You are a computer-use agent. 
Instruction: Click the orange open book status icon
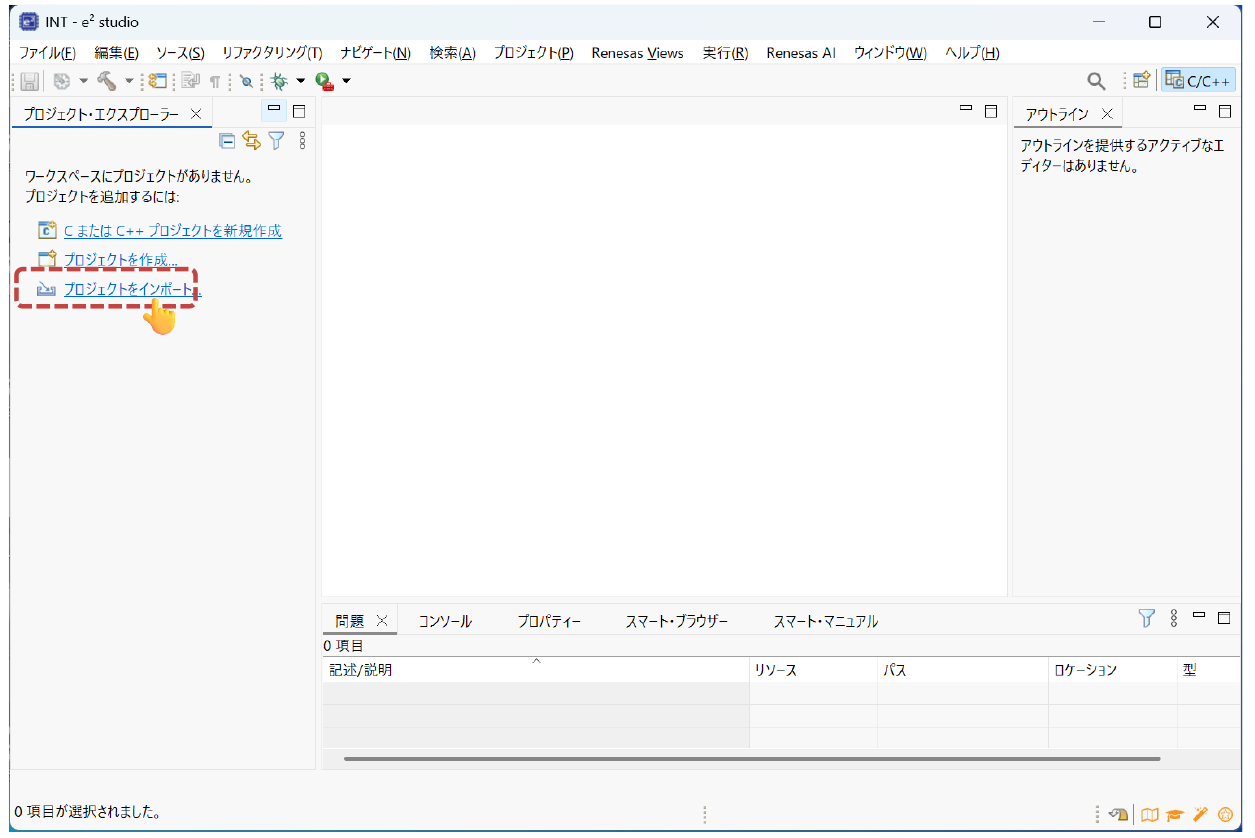coord(1150,814)
